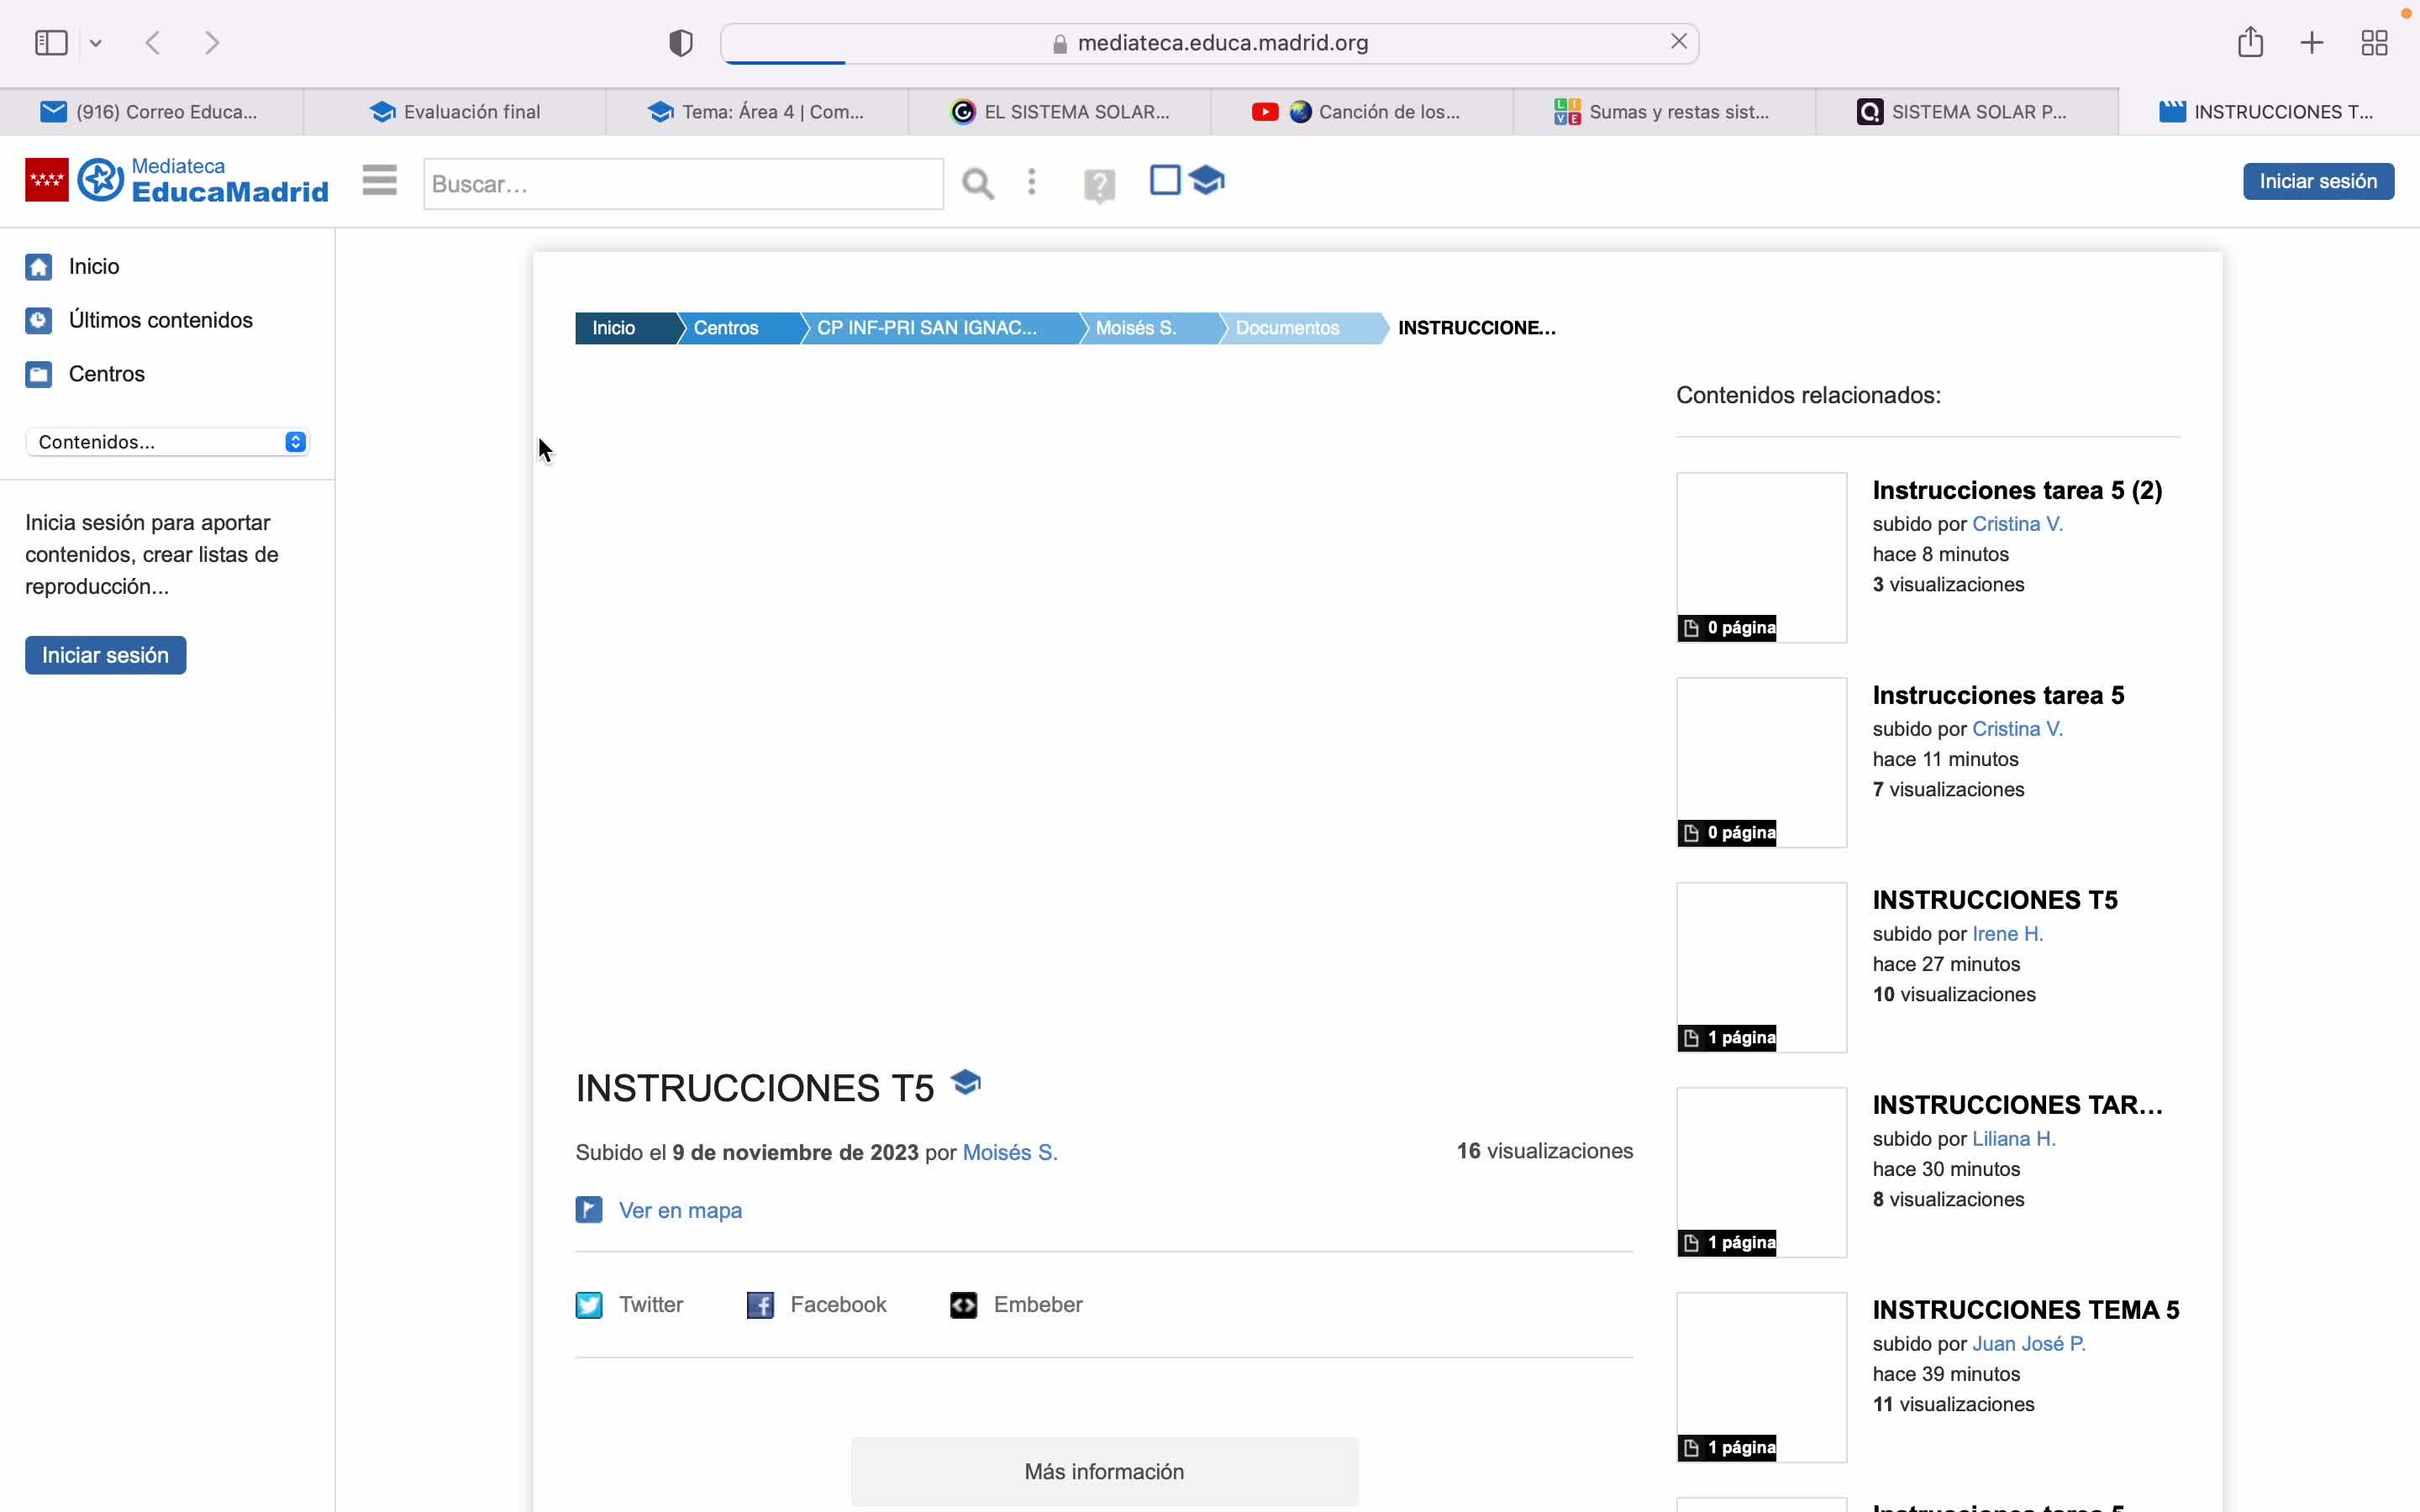Open the hamburger menu icon
The height and width of the screenshot is (1512, 2420).
point(379,181)
